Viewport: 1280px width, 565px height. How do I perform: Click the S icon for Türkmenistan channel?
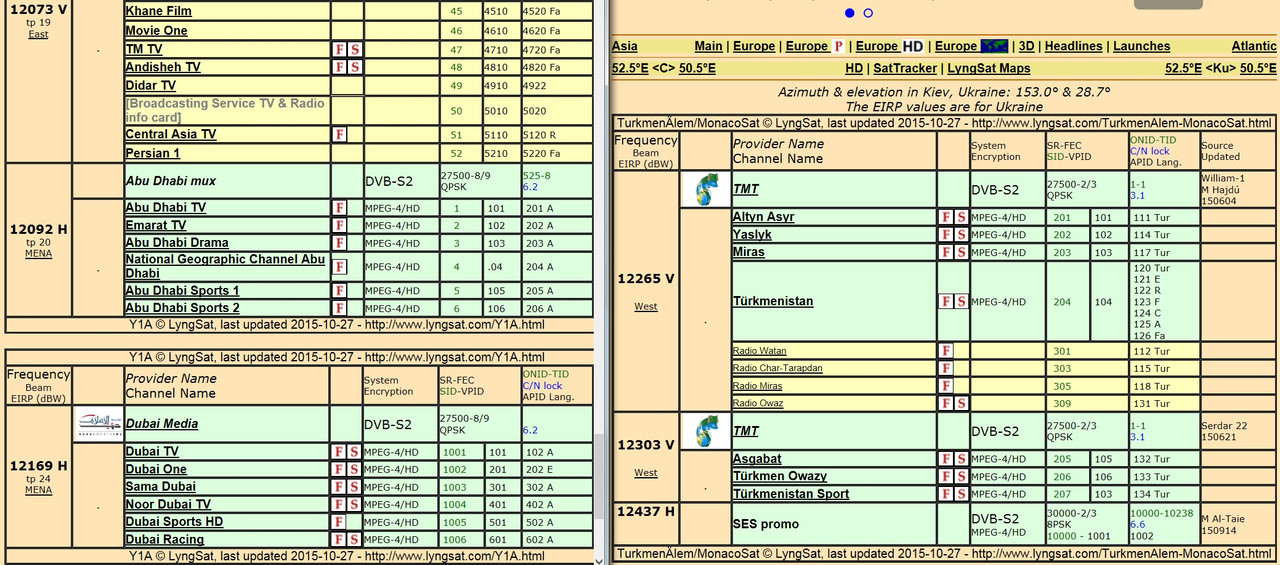[961, 301]
